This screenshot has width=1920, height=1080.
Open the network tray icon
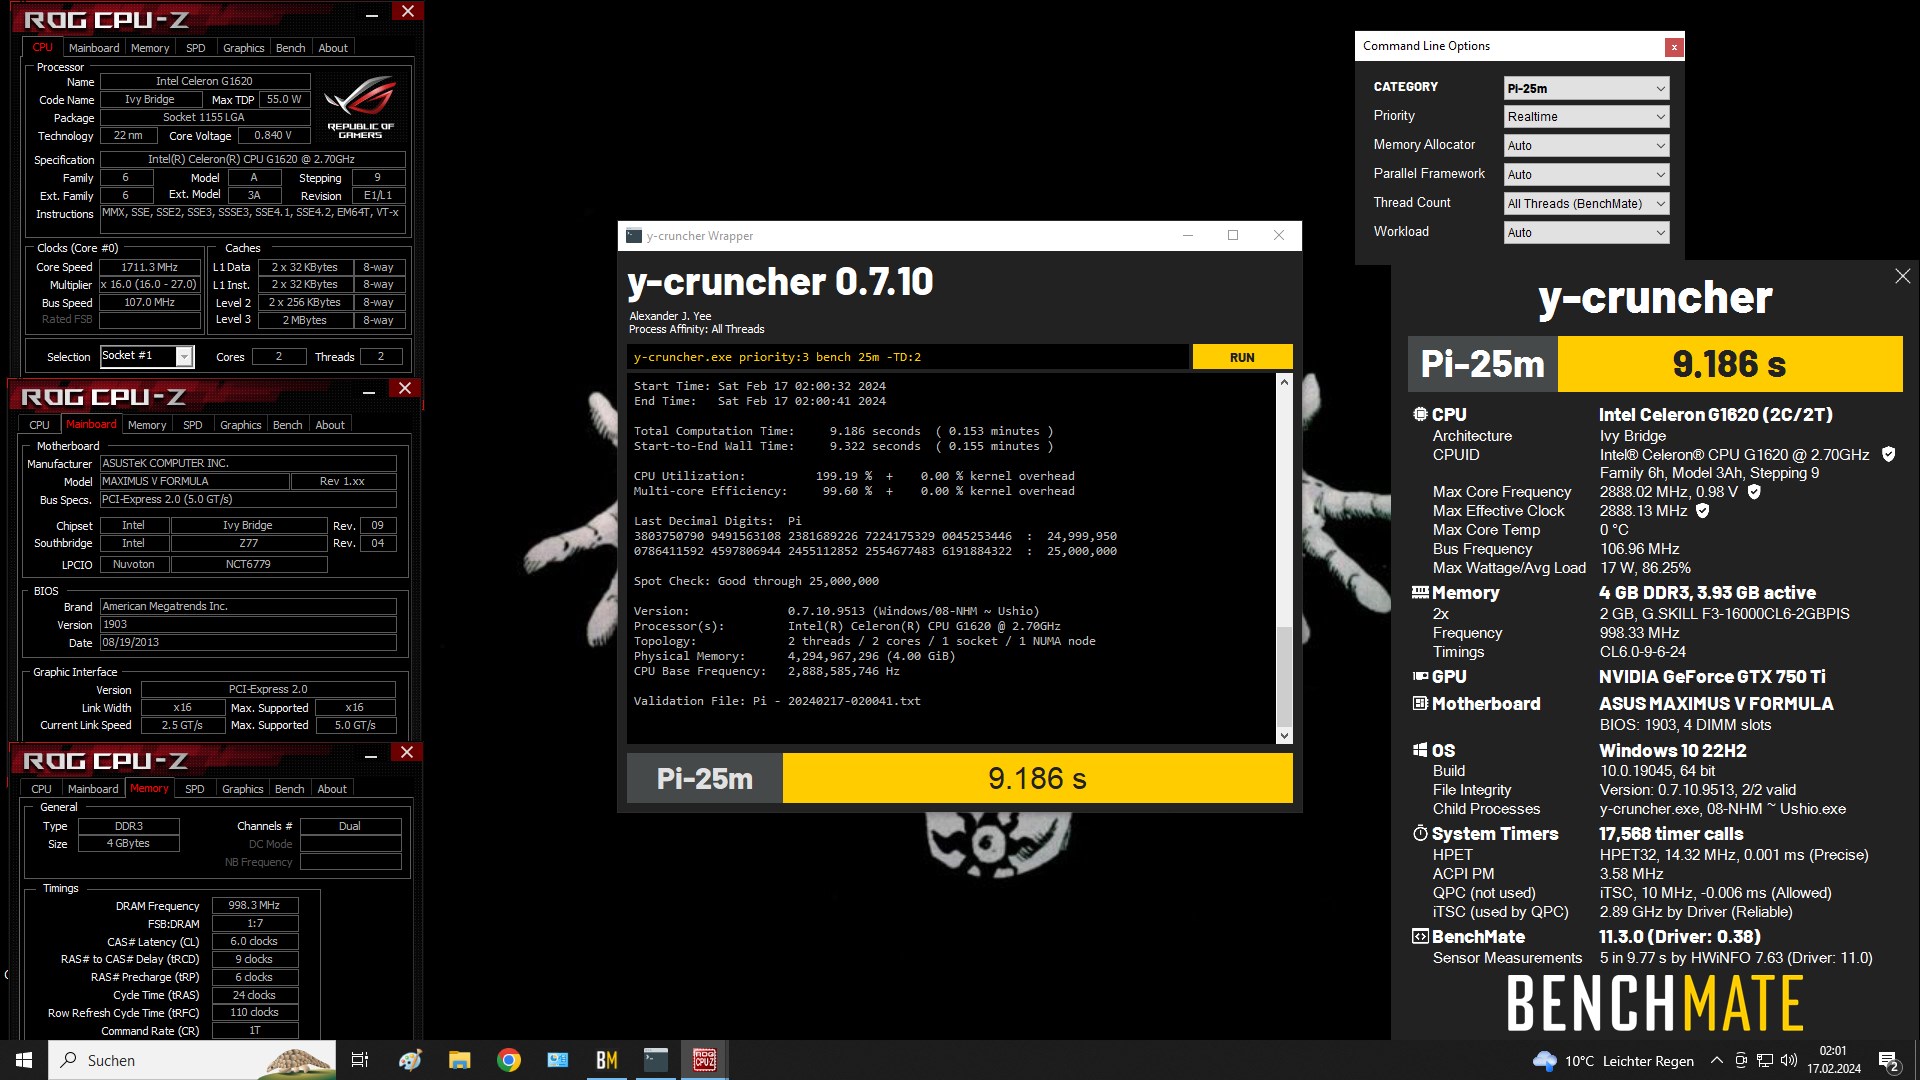click(1765, 1060)
